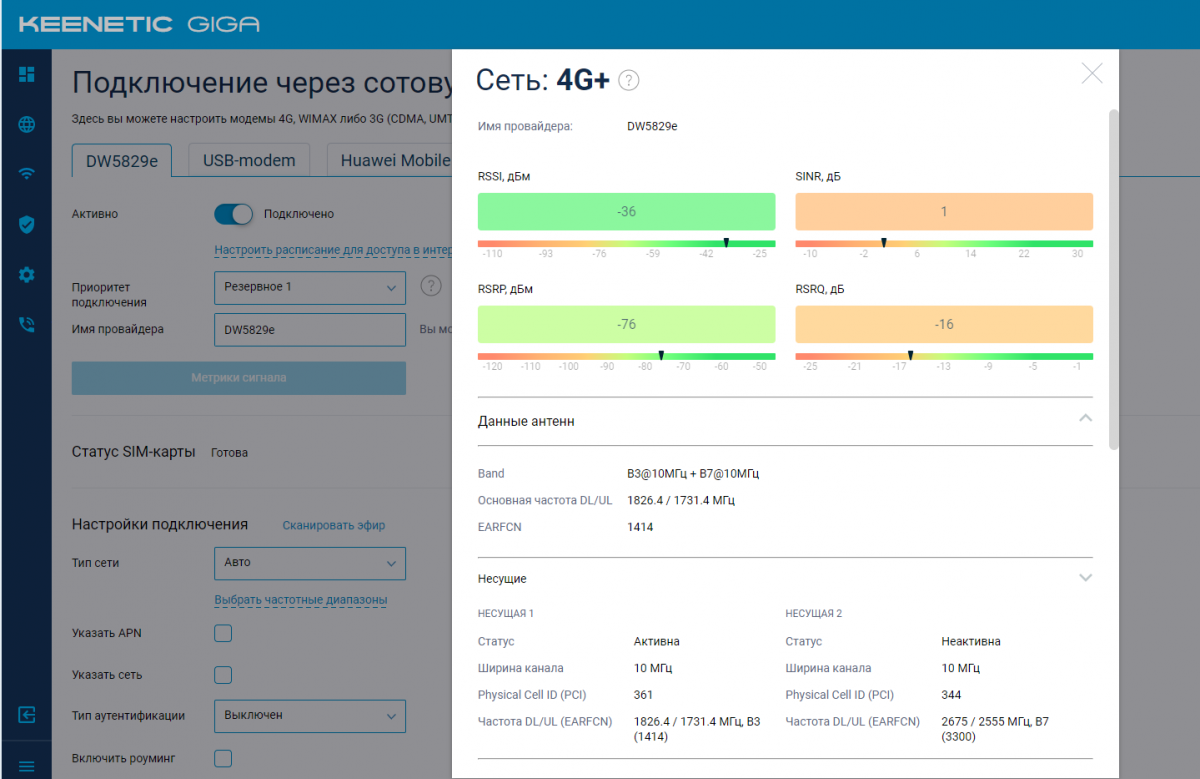The image size is (1200, 779).
Task: Open the security shield sidebar icon
Action: click(27, 224)
